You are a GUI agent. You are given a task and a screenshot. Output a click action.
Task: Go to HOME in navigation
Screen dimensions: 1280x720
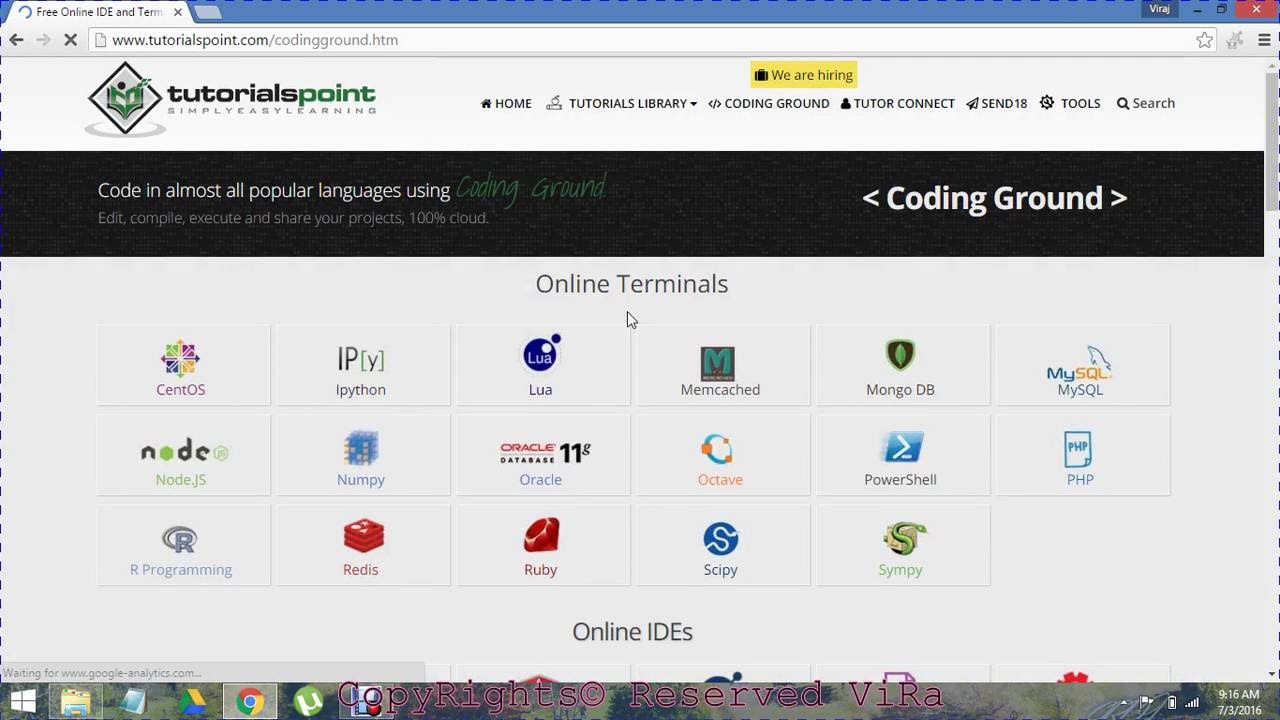[x=506, y=103]
